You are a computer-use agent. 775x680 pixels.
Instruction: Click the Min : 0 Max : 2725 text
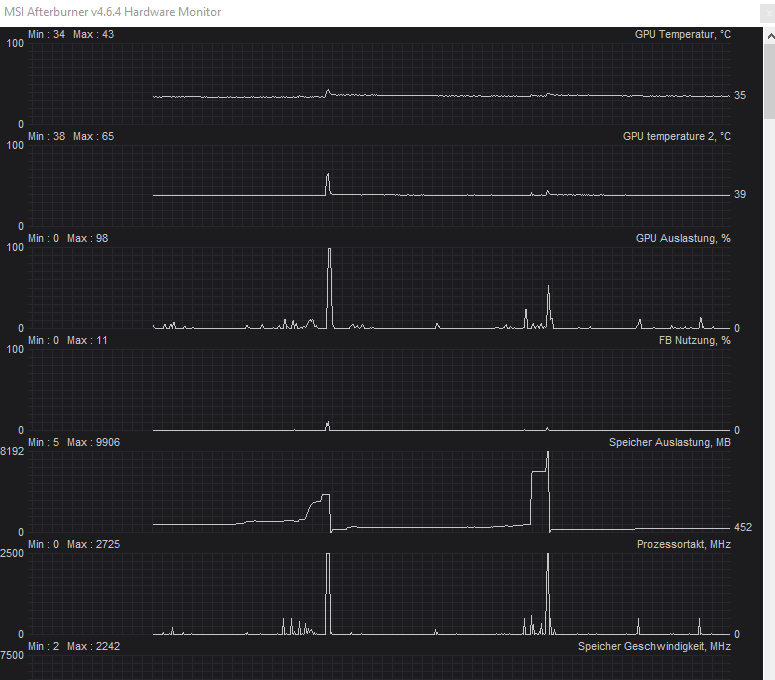pos(74,544)
